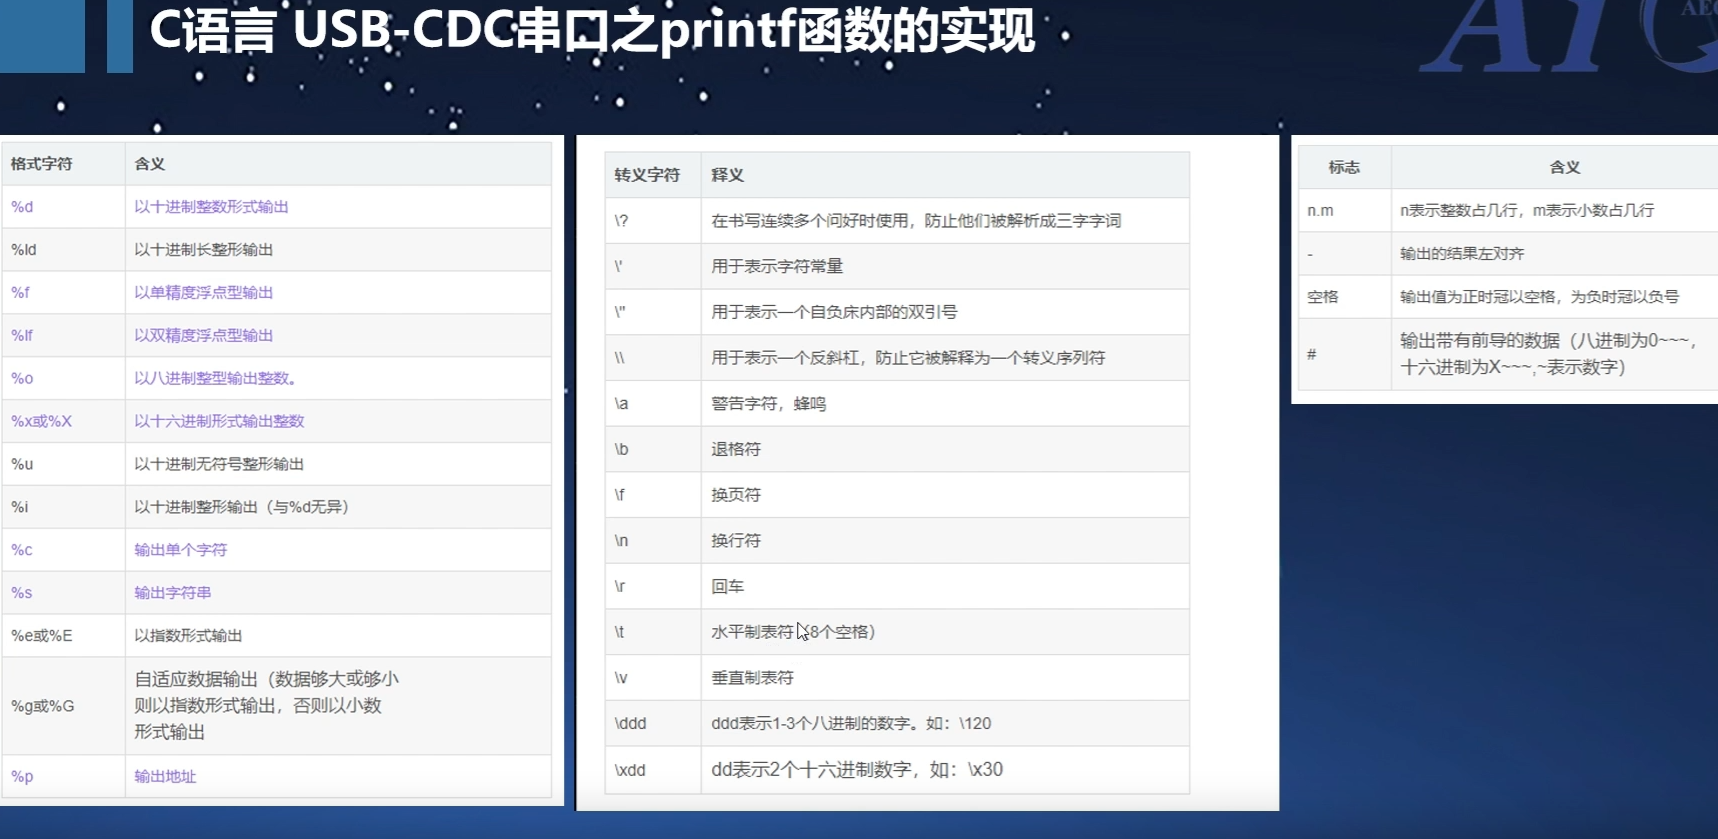The height and width of the screenshot is (839, 1718).
Task: Click the \xdd hexadecimal escape row
Action: [x=897, y=770]
